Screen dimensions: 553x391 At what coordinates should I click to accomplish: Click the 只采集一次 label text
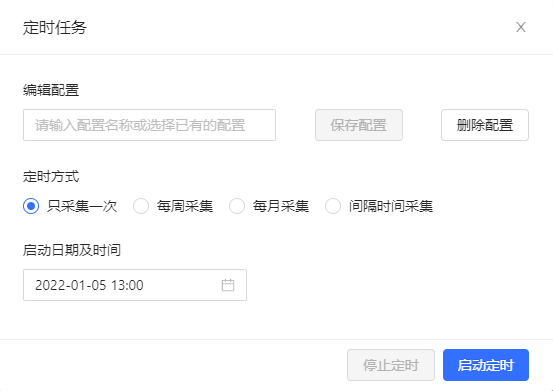point(82,206)
